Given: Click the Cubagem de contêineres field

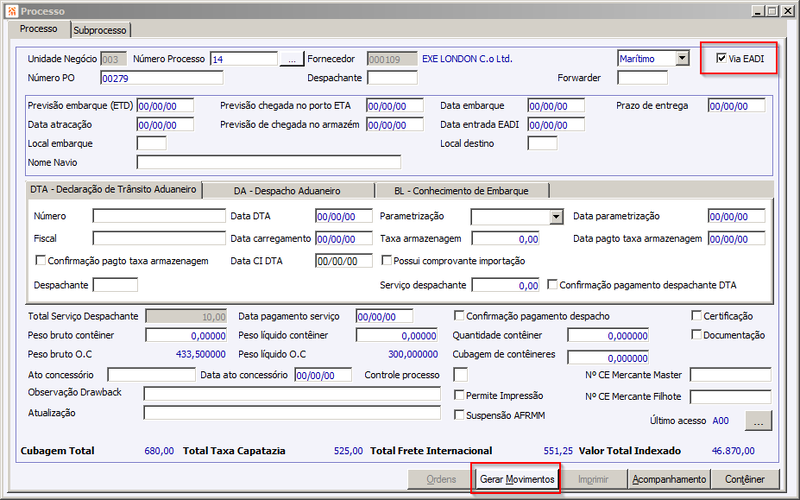Looking at the screenshot, I should pyautogui.click(x=608, y=358).
